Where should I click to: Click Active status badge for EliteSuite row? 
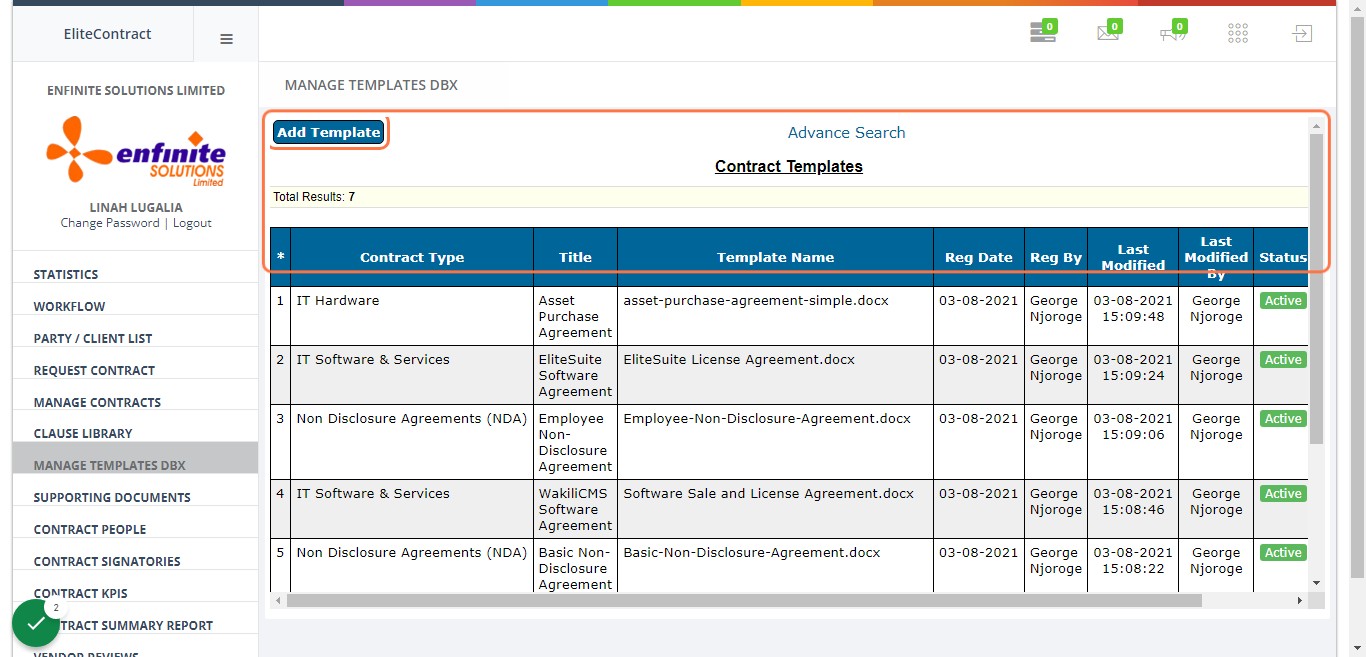point(1282,359)
